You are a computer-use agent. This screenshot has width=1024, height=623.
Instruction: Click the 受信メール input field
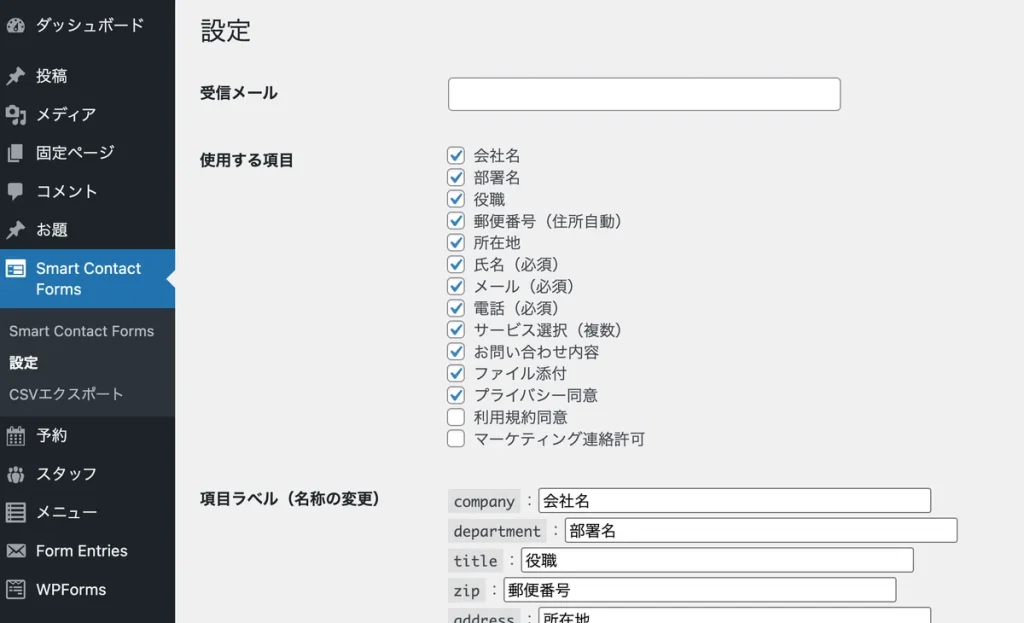(644, 93)
